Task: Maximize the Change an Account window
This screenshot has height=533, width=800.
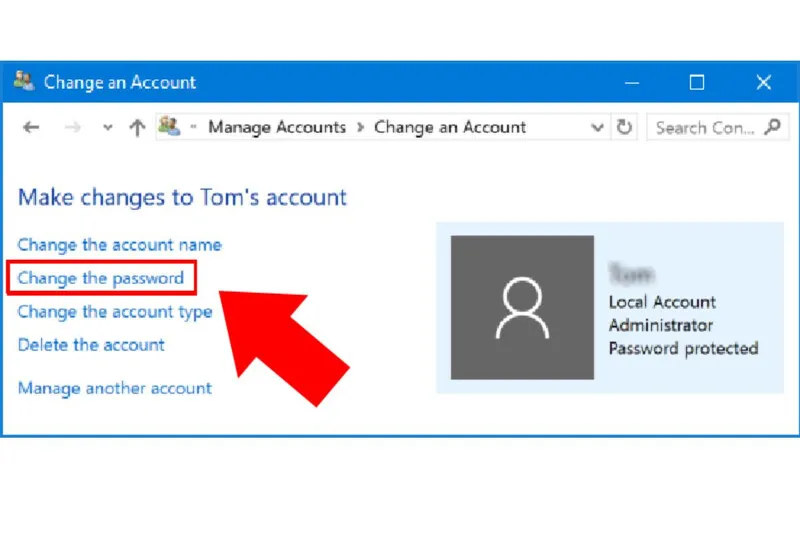Action: click(x=697, y=82)
